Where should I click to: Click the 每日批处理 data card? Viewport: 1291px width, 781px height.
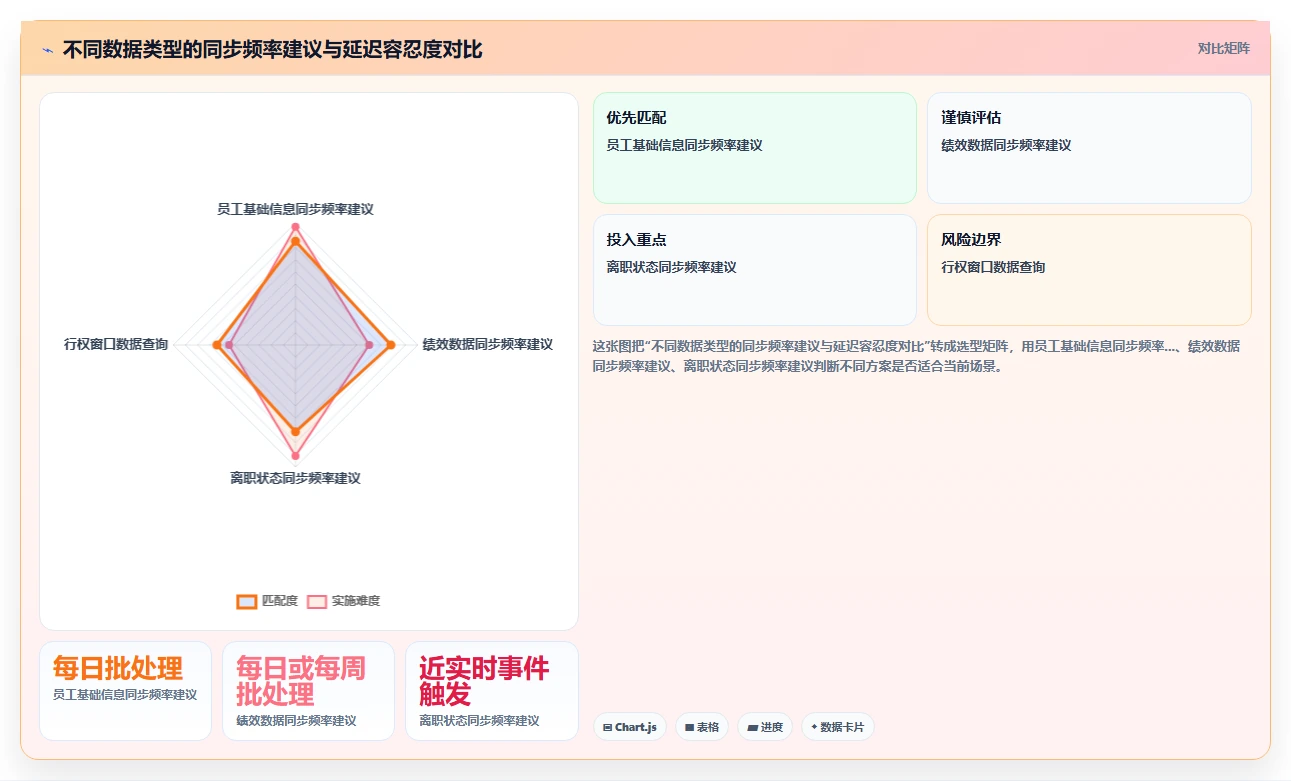[x=125, y=691]
